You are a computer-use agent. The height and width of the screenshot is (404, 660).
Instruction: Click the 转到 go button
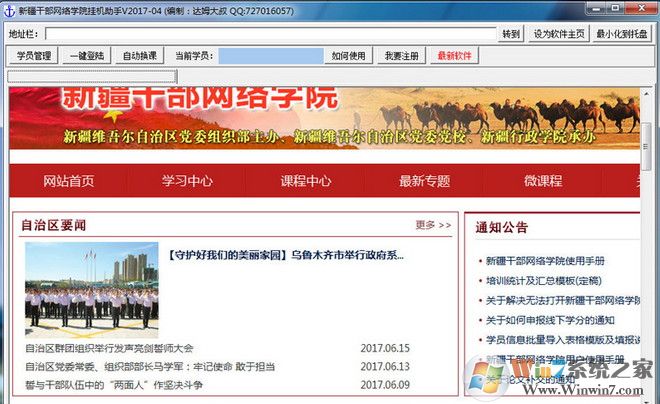click(511, 34)
